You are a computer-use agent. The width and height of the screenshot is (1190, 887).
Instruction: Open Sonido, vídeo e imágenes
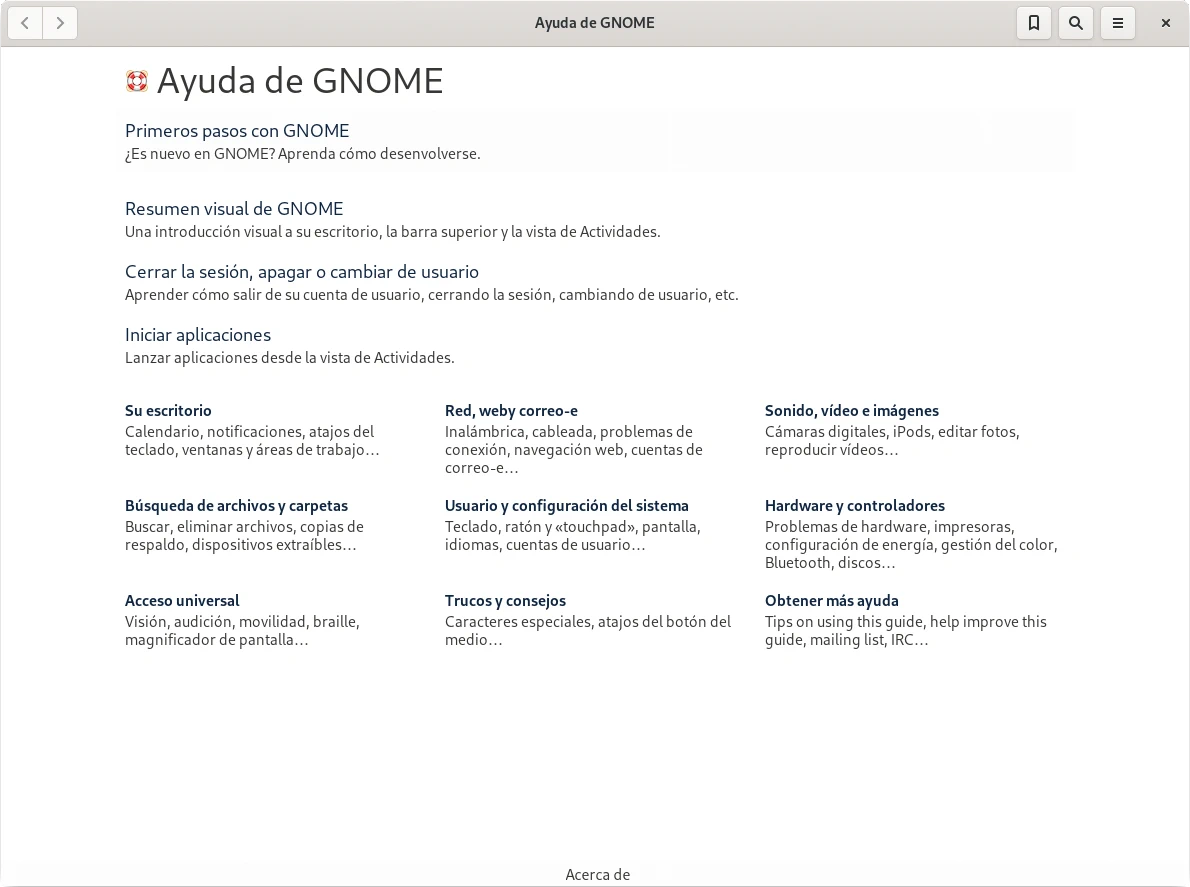(x=851, y=411)
